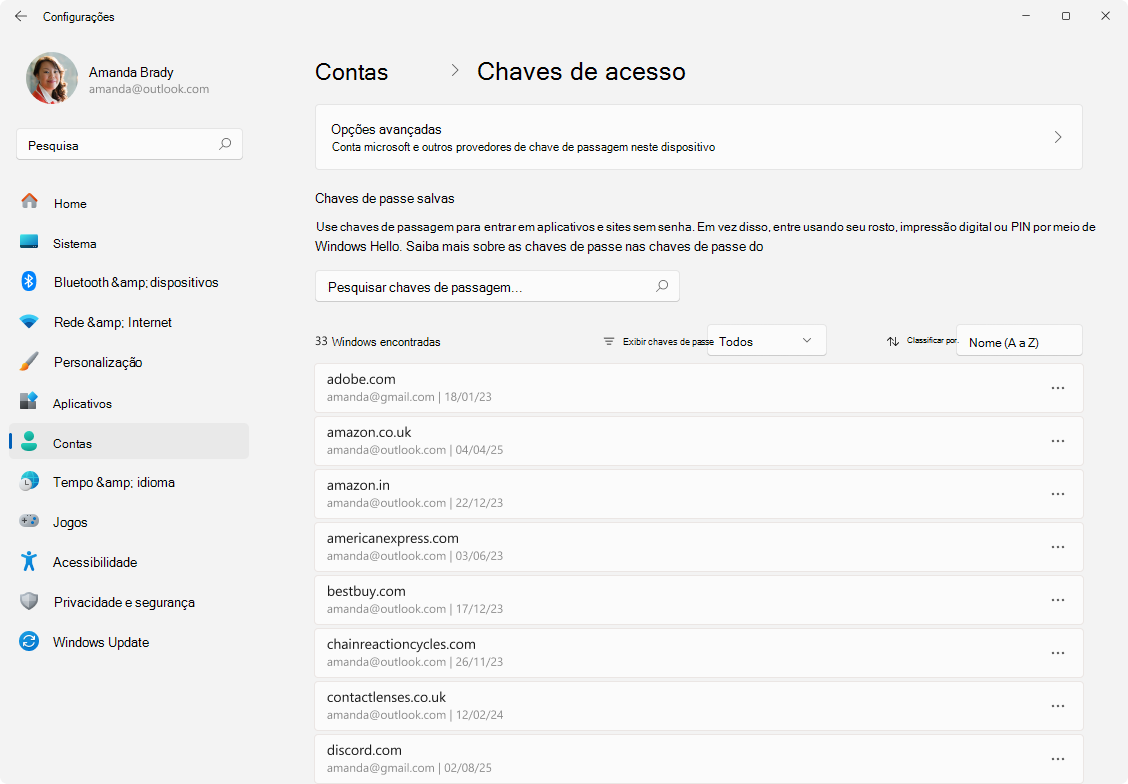Open more options for amazon.co.uk
The height and width of the screenshot is (784, 1128).
1058,441
